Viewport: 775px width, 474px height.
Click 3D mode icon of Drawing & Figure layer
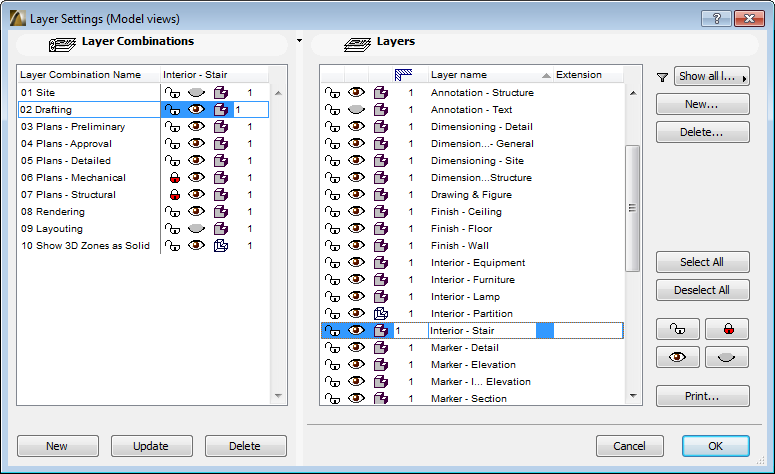[x=381, y=195]
